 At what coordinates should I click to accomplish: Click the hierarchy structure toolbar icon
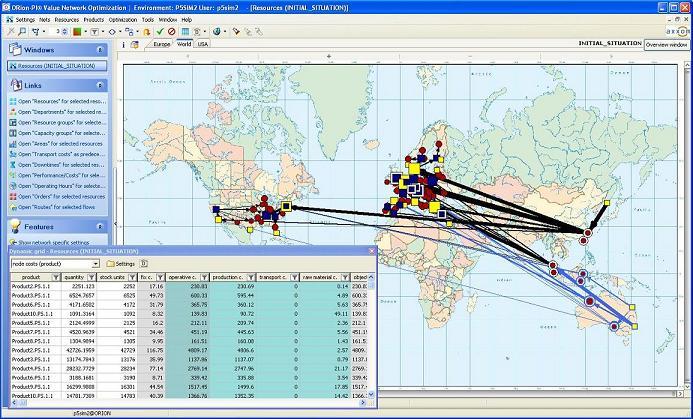point(129,32)
